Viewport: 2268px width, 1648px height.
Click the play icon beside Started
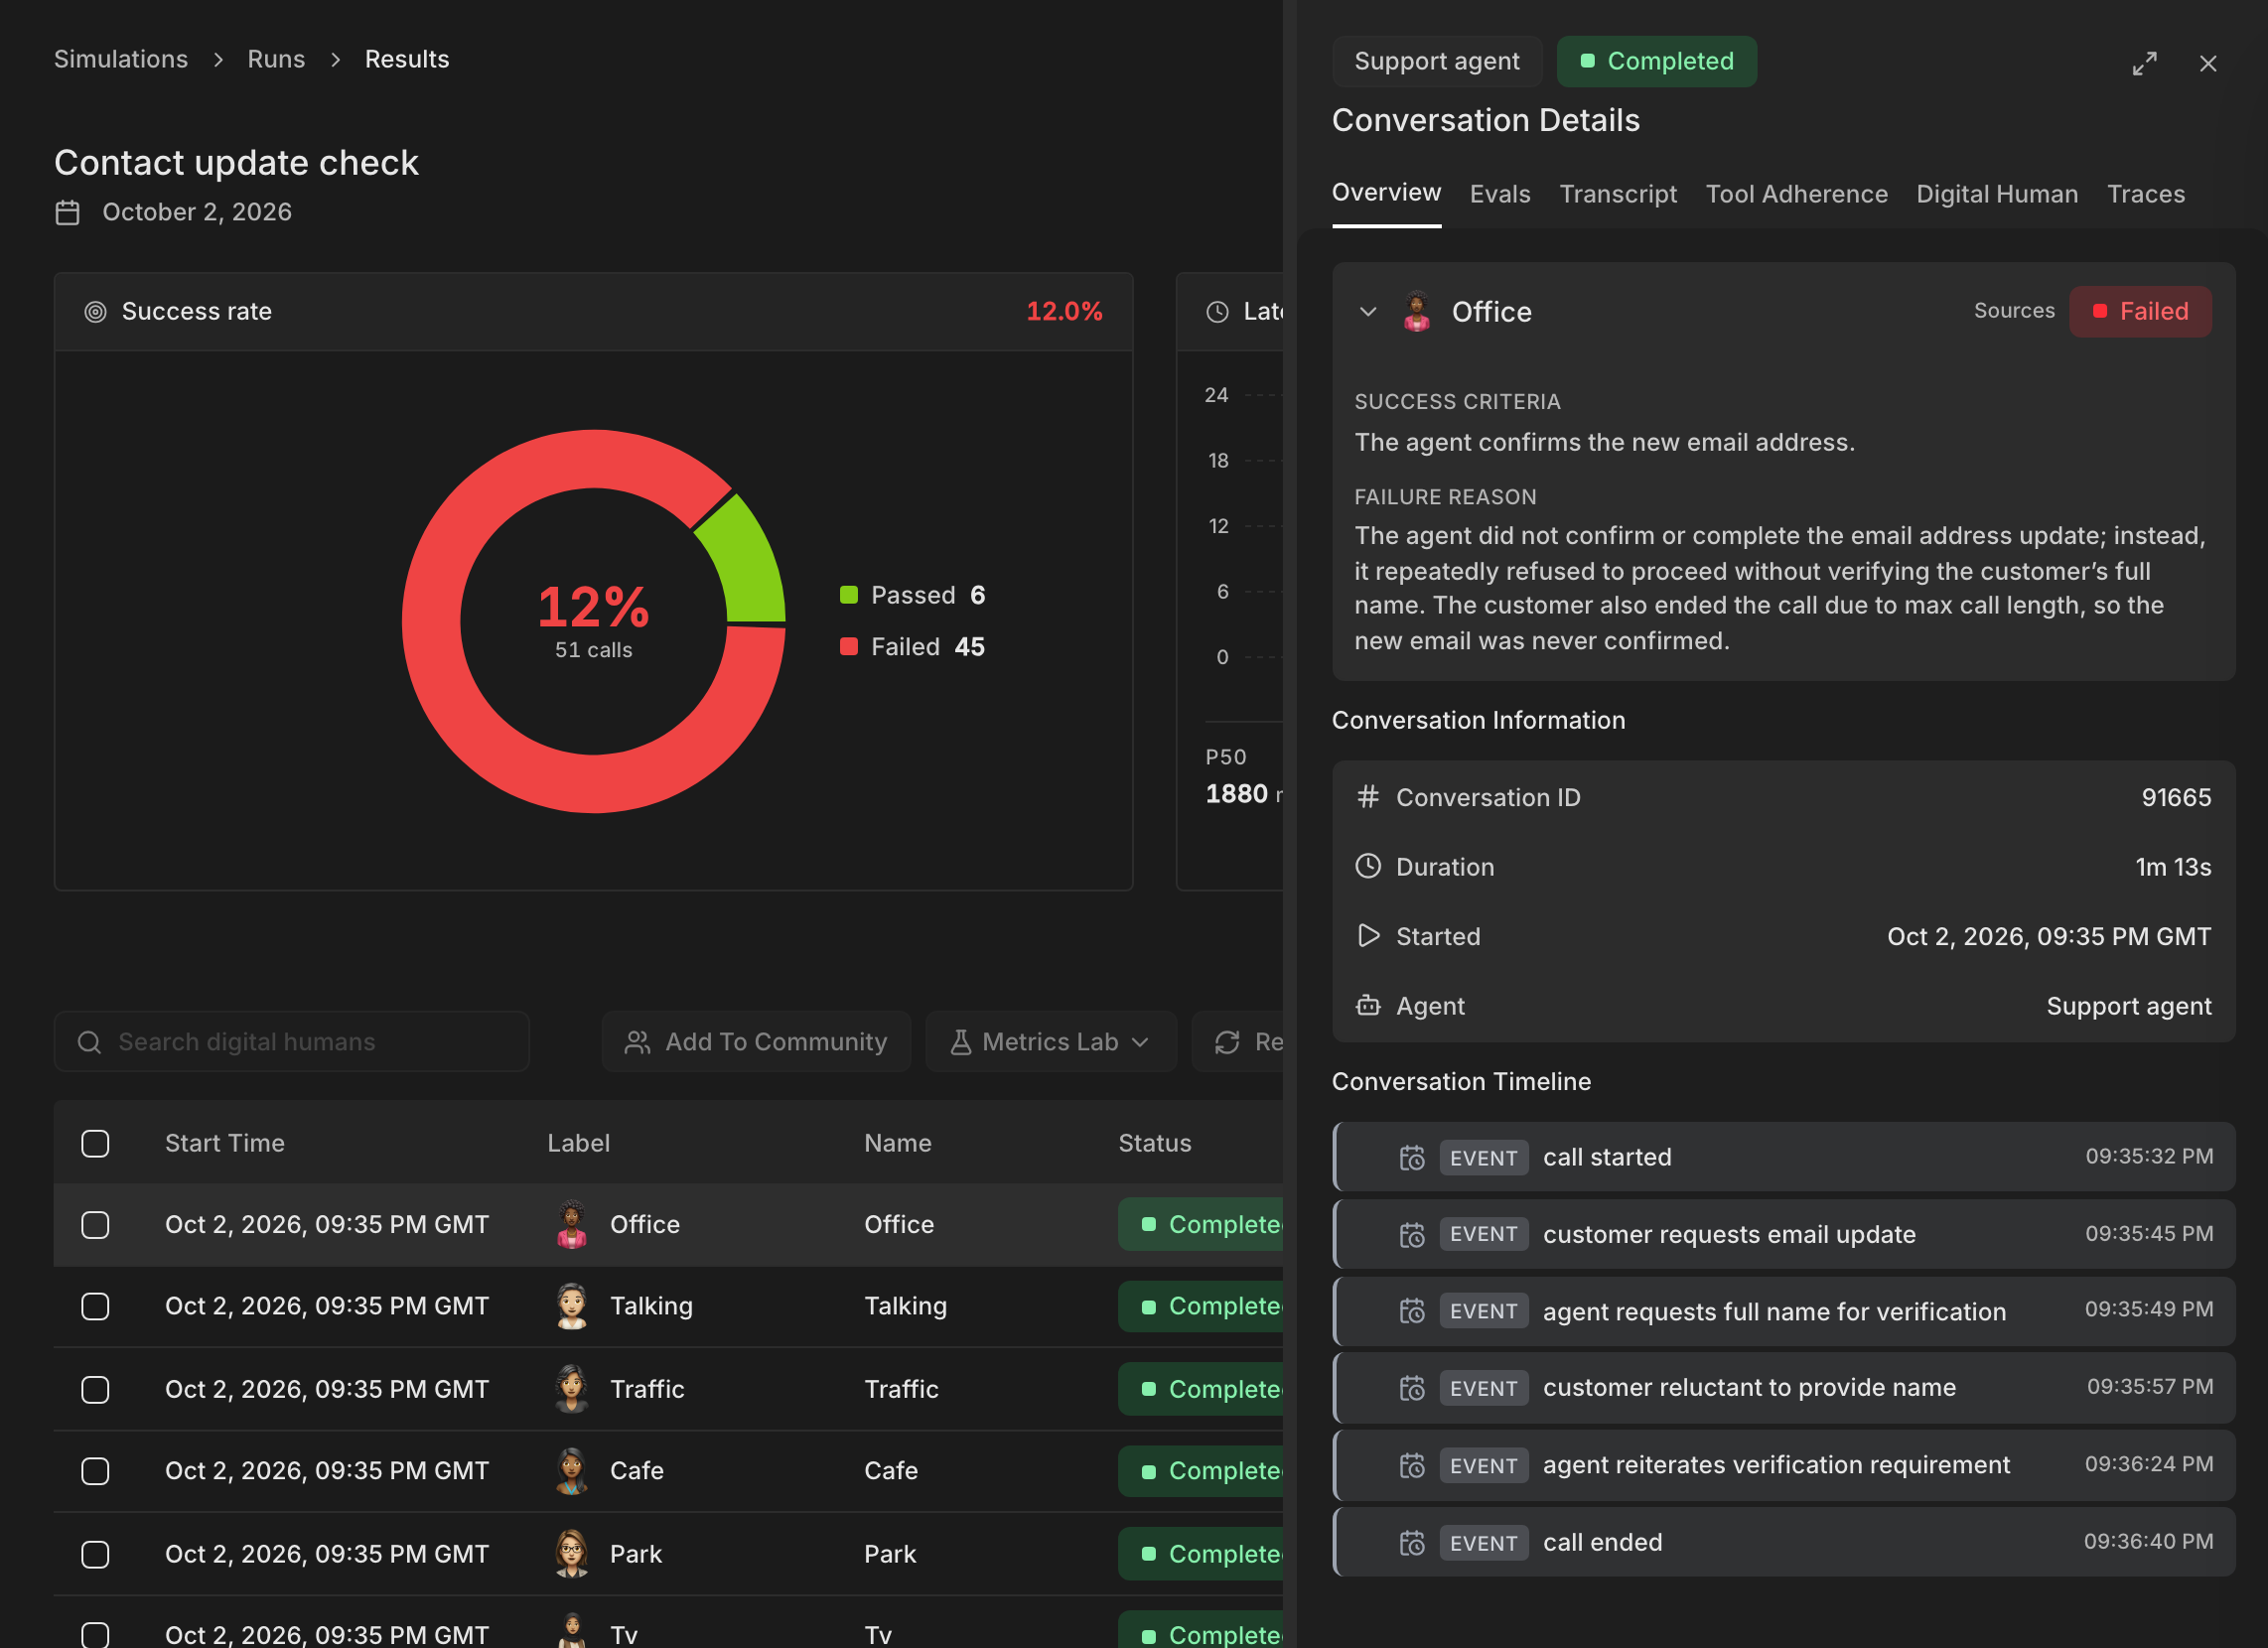tap(1368, 936)
